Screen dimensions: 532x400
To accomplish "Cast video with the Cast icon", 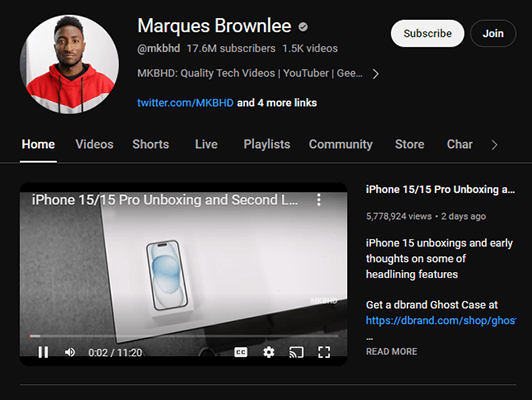I will click(x=296, y=352).
